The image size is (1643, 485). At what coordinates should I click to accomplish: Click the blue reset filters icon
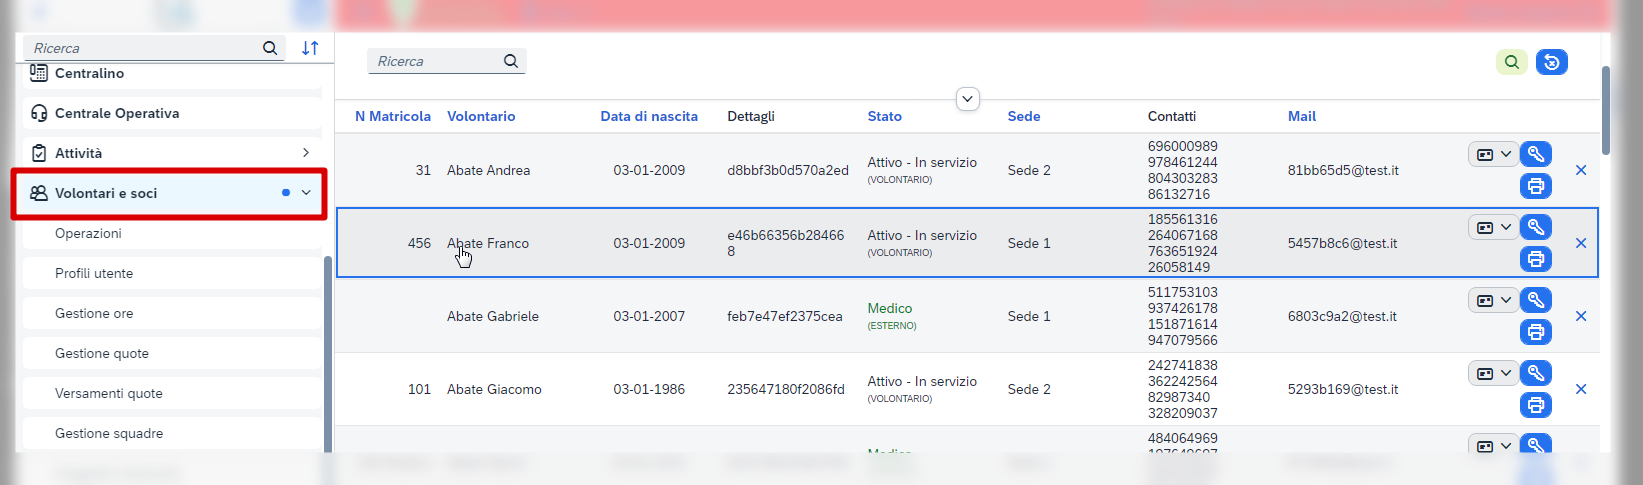1551,62
